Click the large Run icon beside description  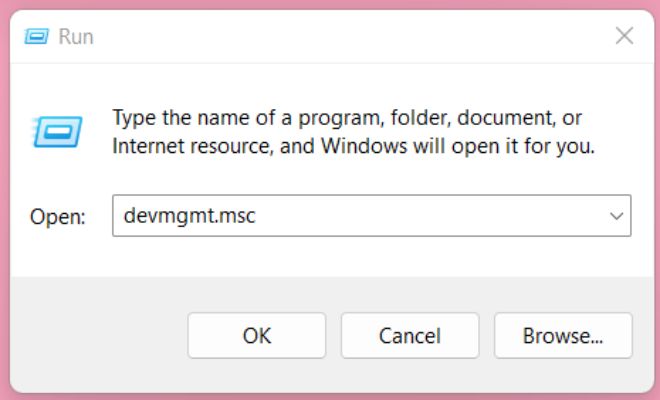pos(57,132)
